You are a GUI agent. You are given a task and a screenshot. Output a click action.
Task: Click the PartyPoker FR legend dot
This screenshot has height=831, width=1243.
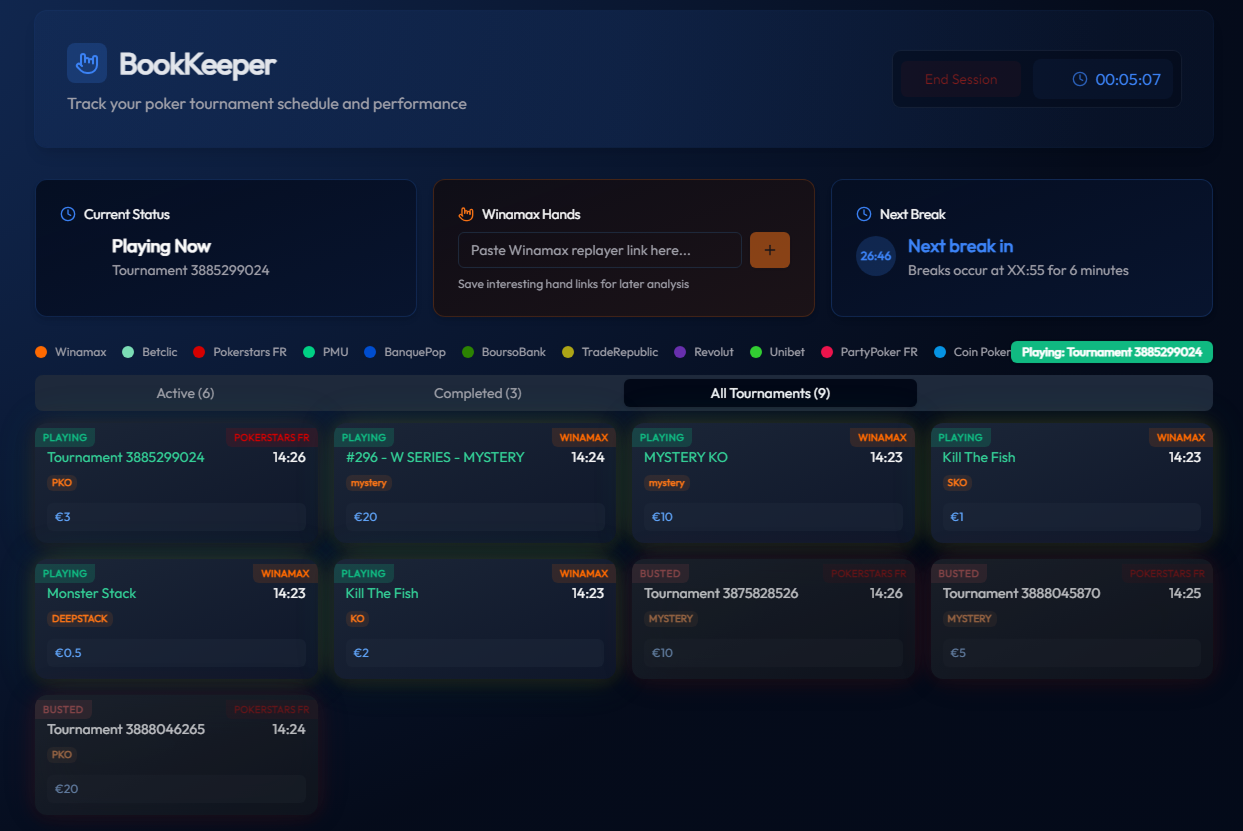pyautogui.click(x=827, y=352)
